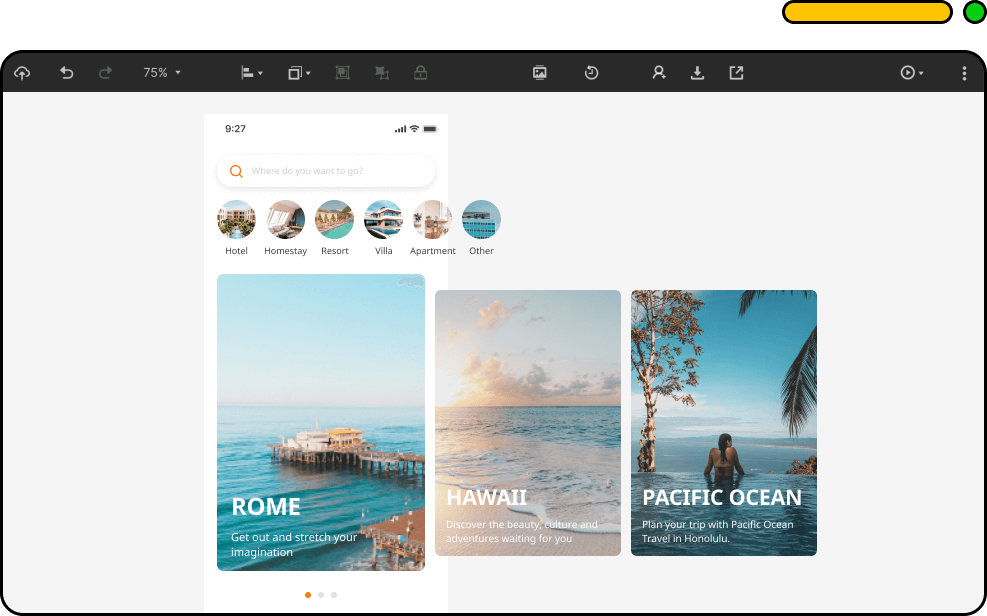The width and height of the screenshot is (987, 616).
Task: Click the HAWAII destination card
Action: click(527, 422)
